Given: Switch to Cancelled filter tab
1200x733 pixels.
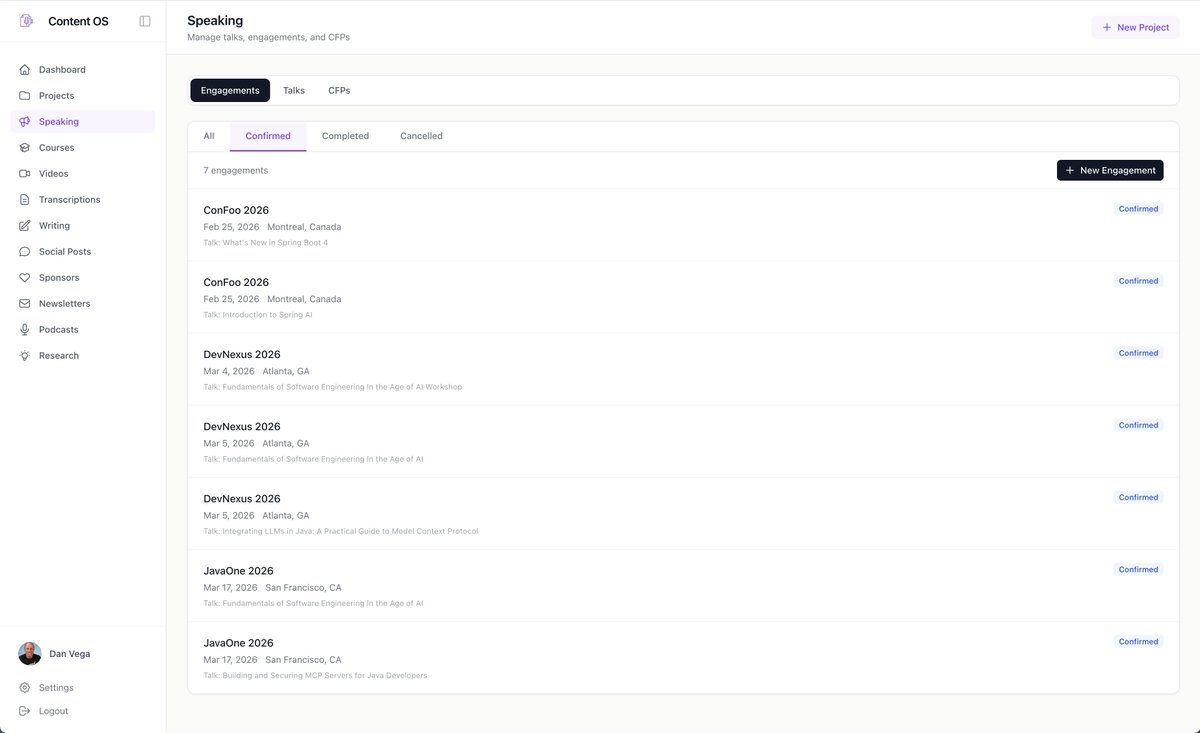Looking at the screenshot, I should [421, 136].
